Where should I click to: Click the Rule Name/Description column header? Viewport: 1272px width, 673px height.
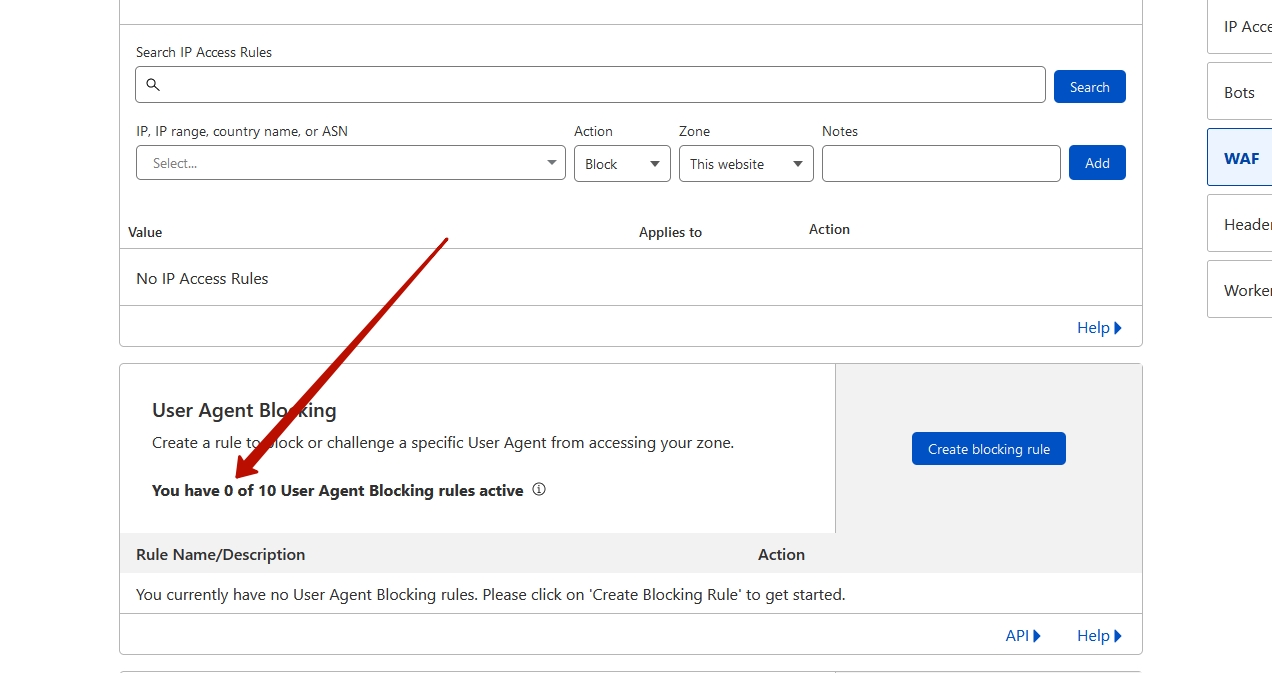coord(220,554)
